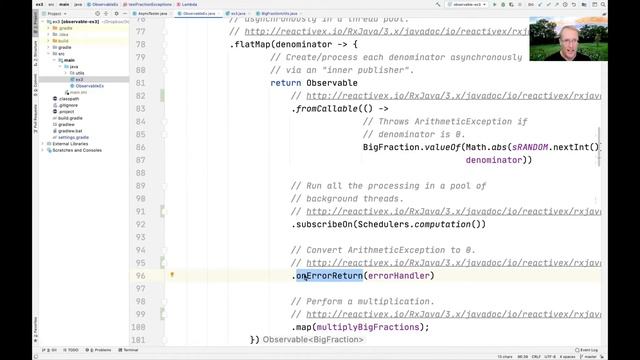Toggle the Commit tool window stripe button
This screenshot has height=360, width=640.
click(36, 85)
